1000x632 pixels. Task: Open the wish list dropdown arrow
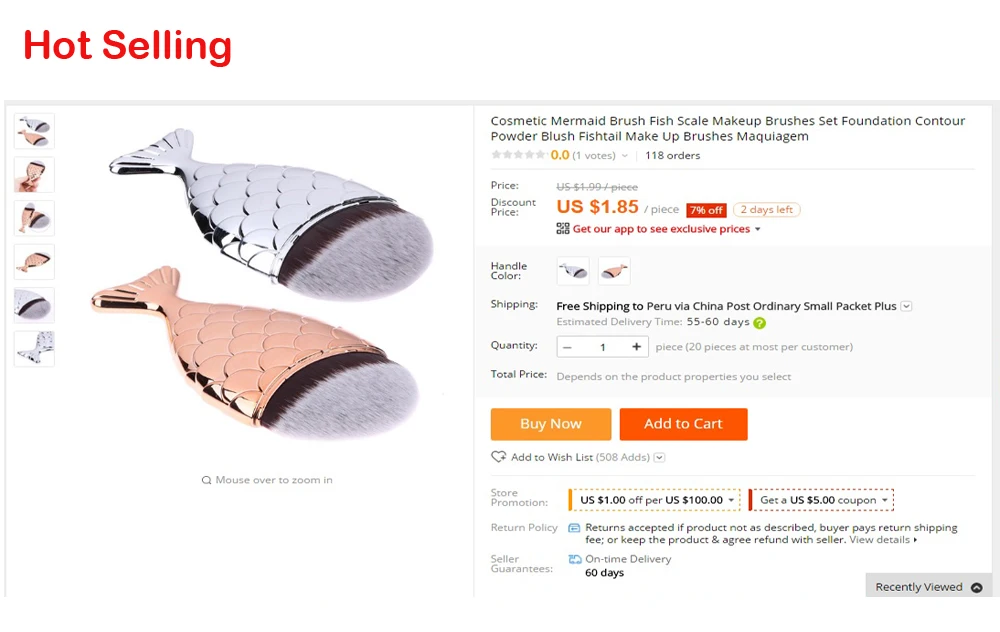point(660,458)
